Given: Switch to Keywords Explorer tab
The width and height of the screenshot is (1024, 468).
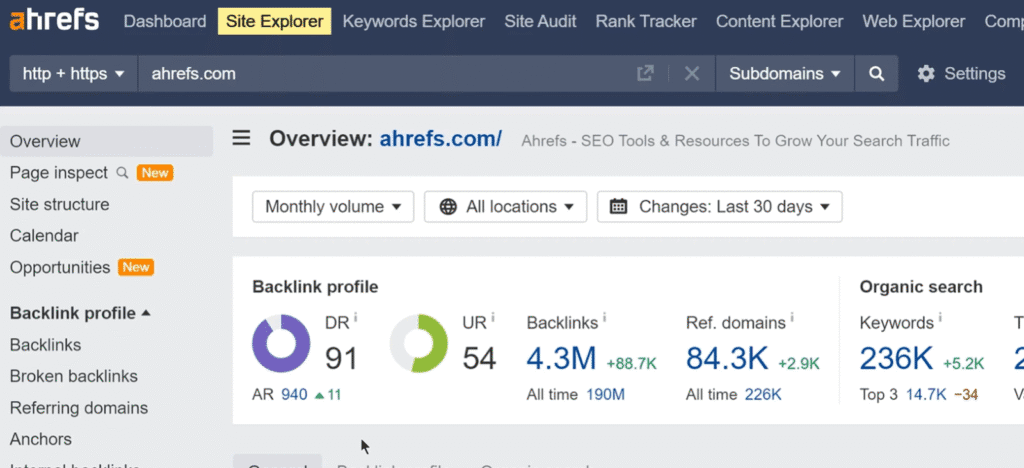Looking at the screenshot, I should (414, 22).
